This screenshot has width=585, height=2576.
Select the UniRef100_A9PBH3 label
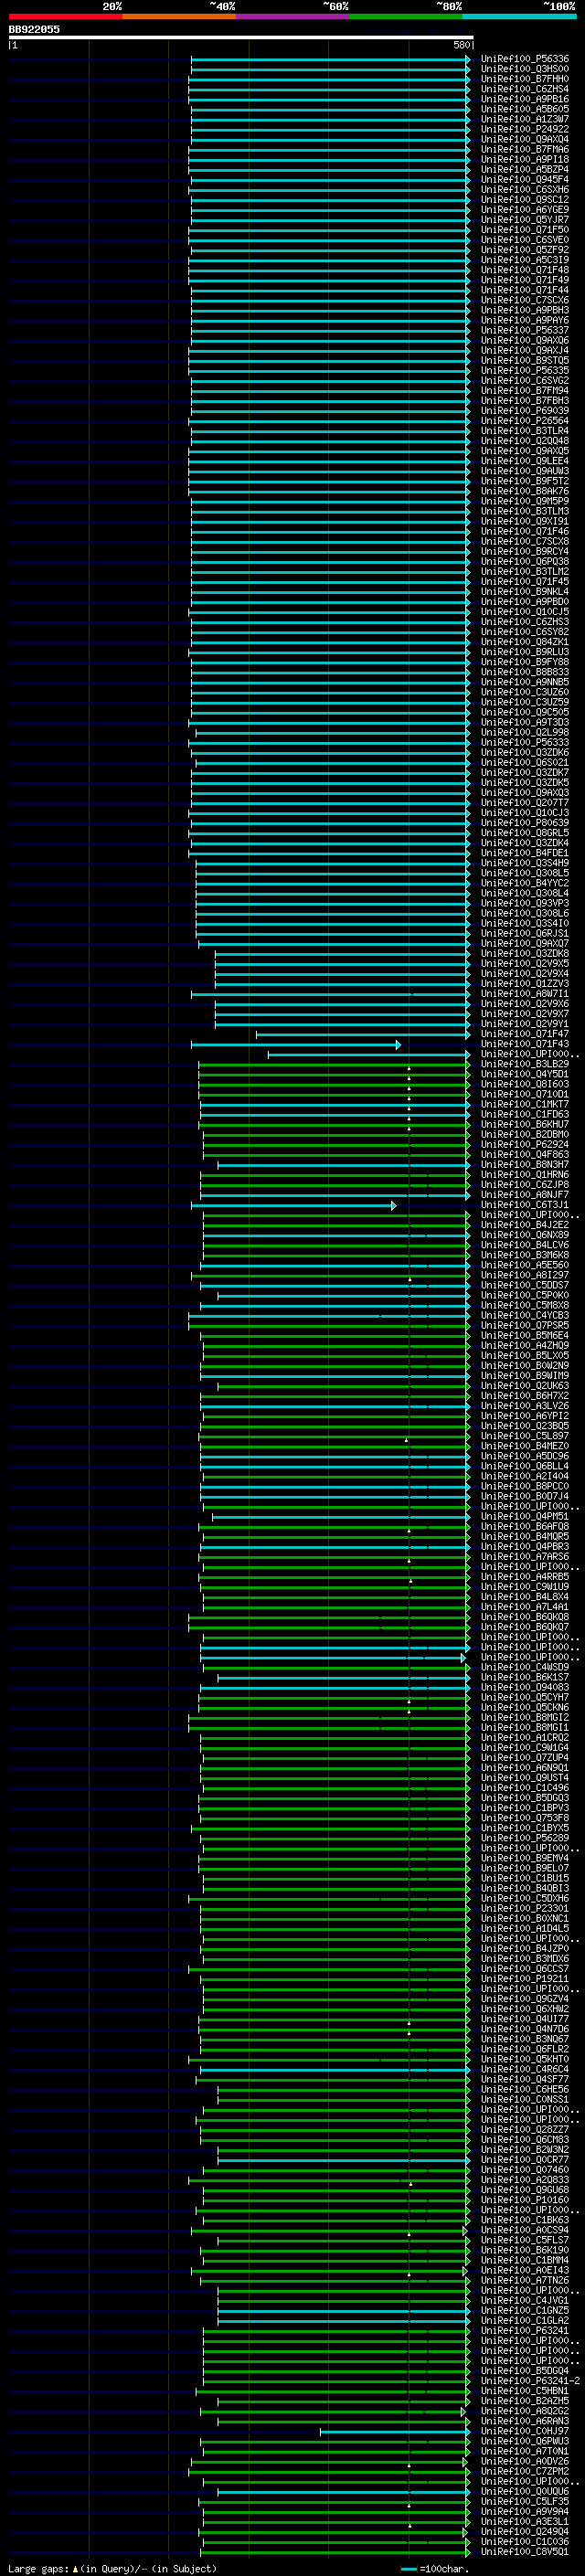click(525, 310)
